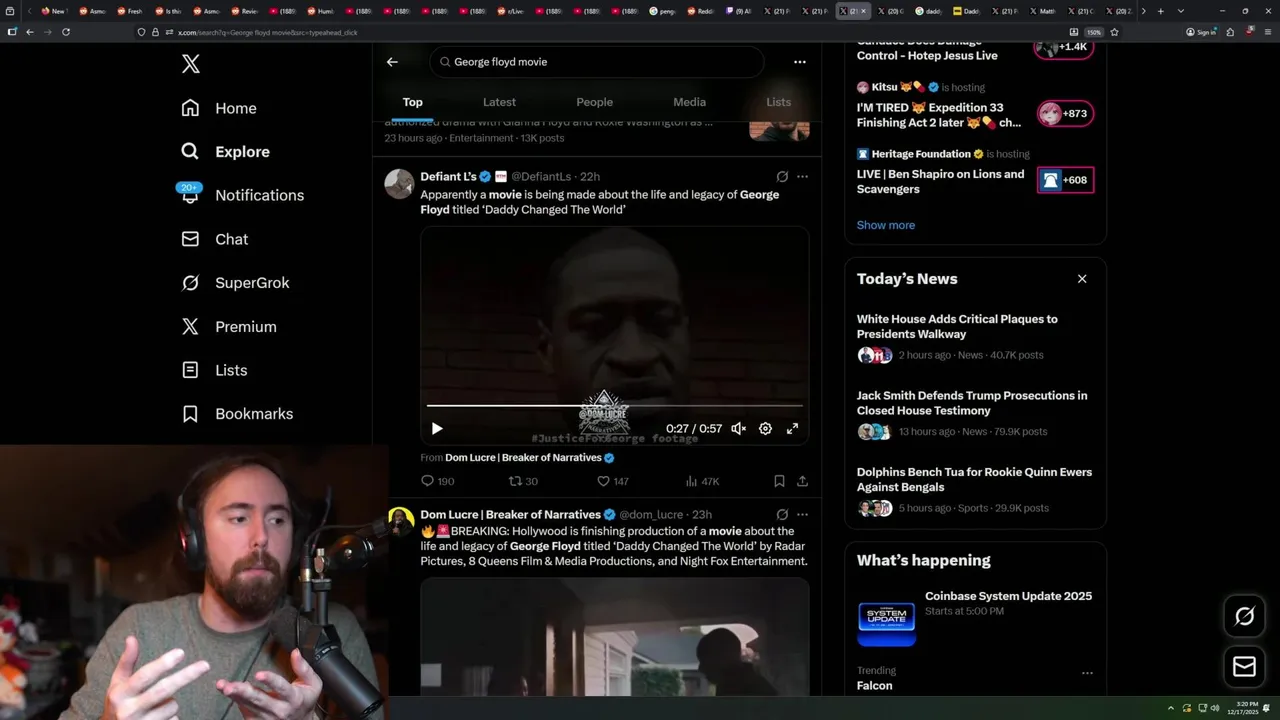Click the 150% zoom level indicator

pyautogui.click(x=1094, y=32)
